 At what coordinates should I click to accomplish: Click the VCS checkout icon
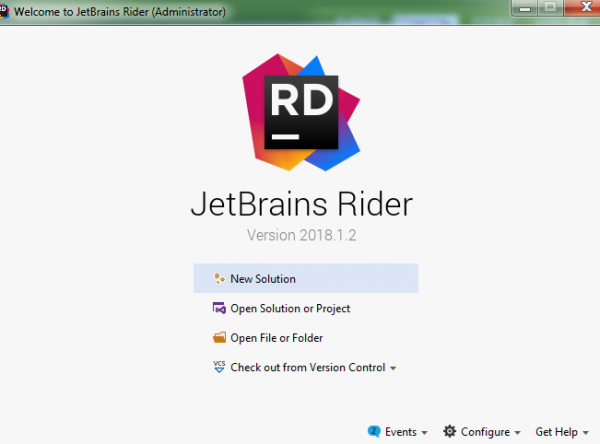click(219, 367)
